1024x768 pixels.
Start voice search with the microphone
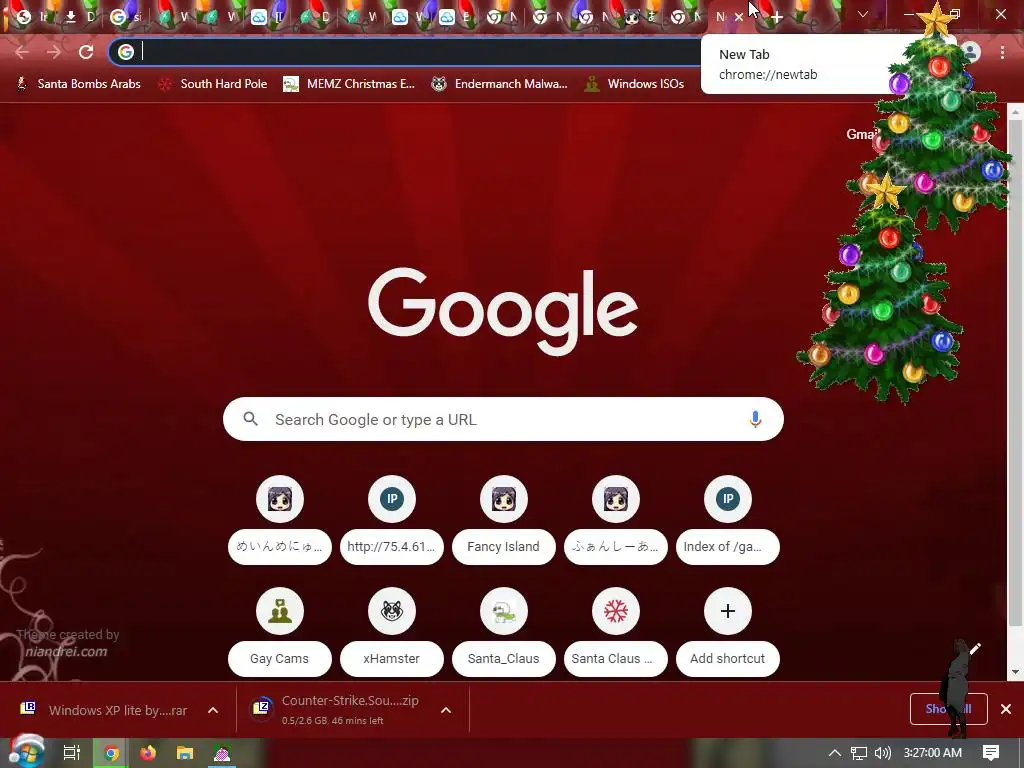pyautogui.click(x=755, y=419)
